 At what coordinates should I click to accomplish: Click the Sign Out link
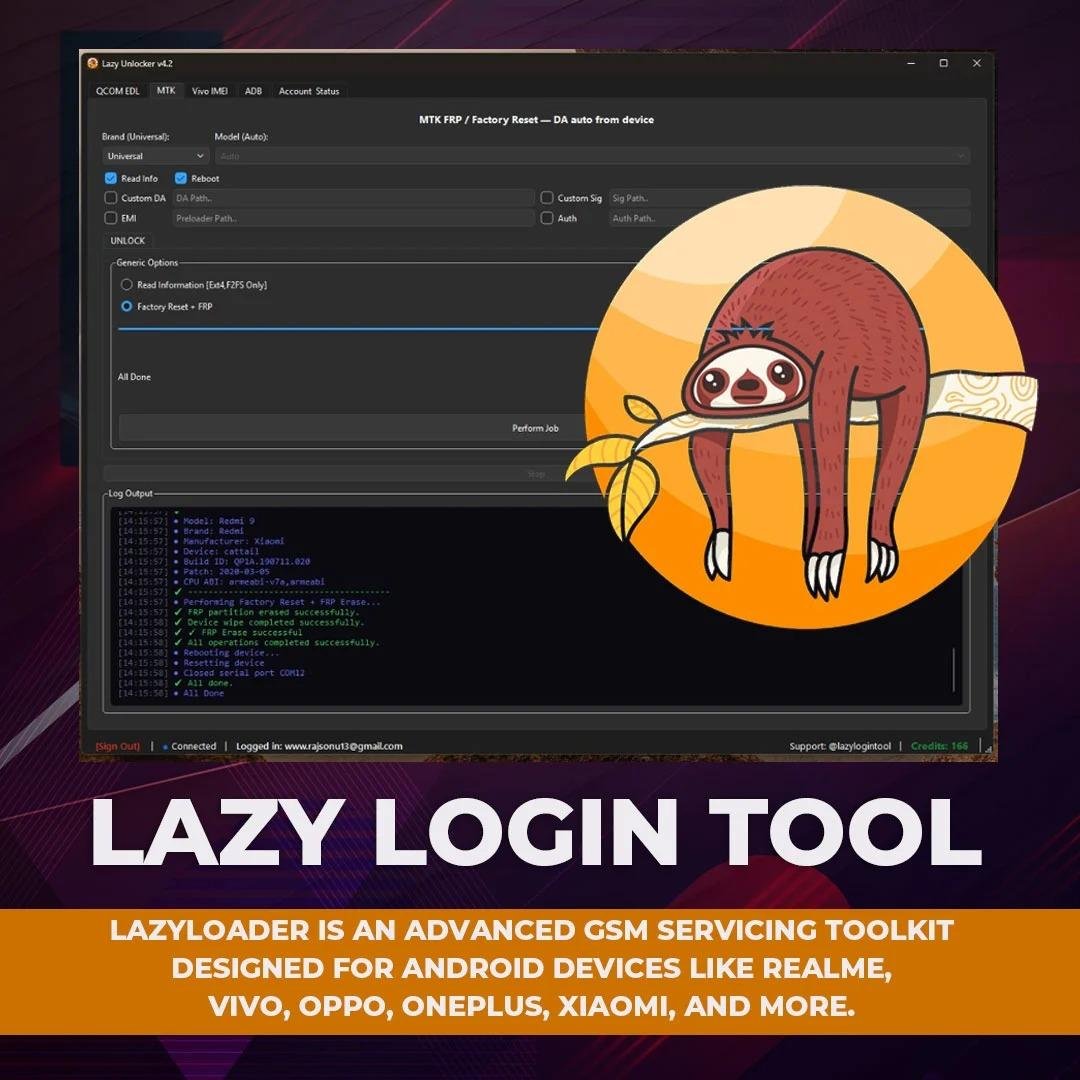click(x=118, y=746)
